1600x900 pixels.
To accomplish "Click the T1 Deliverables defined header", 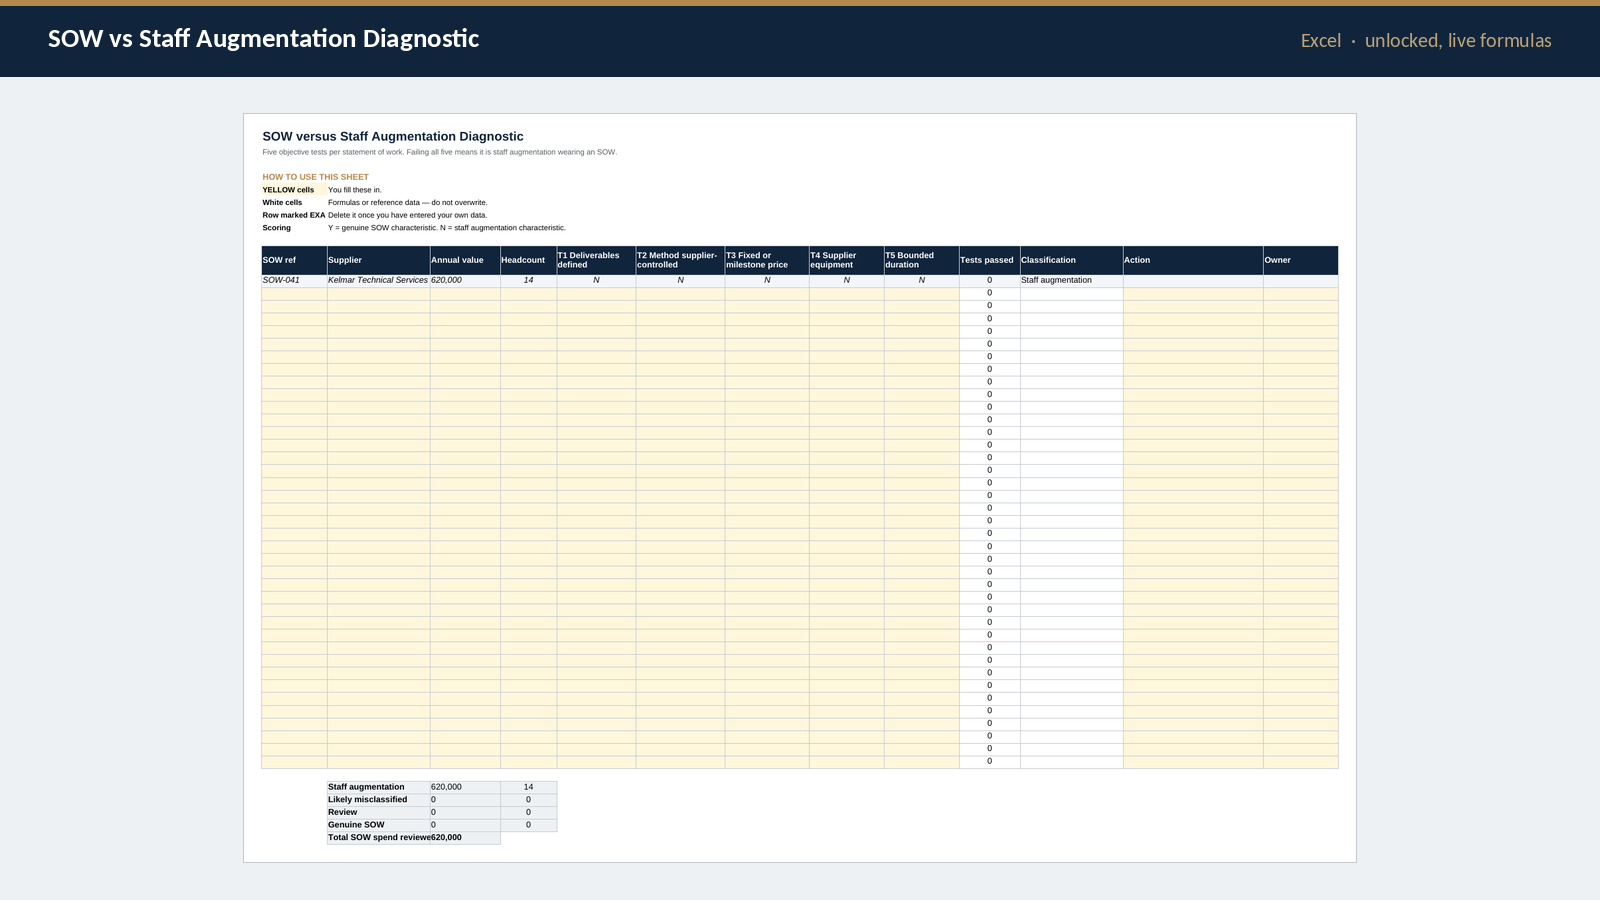I will pyautogui.click(x=596, y=260).
